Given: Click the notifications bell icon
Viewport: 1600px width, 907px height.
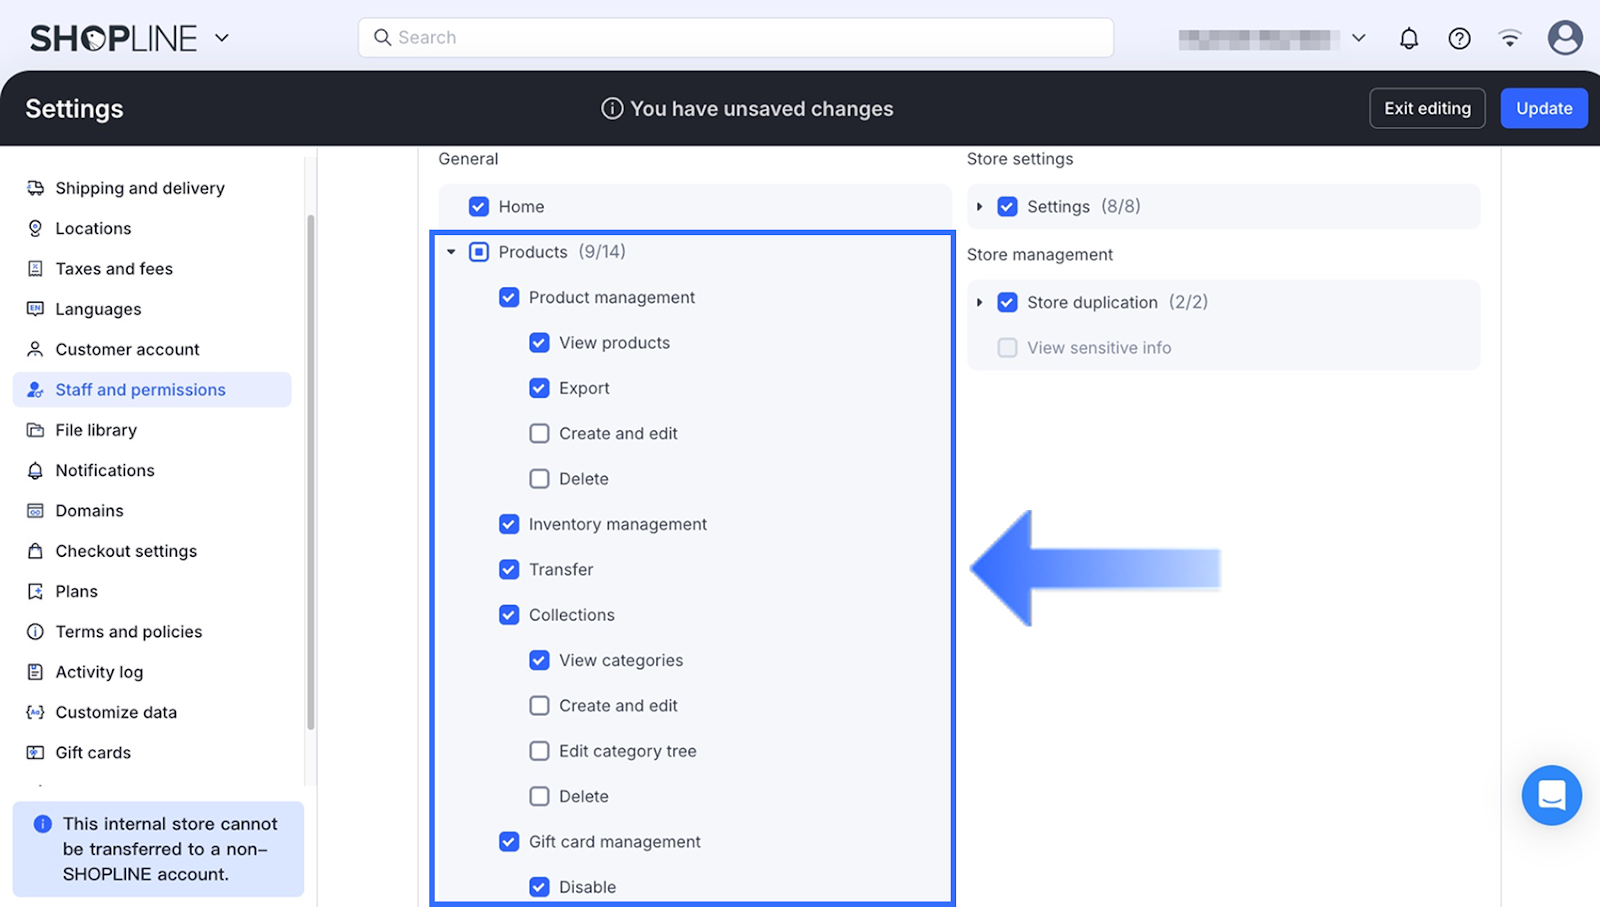Looking at the screenshot, I should coord(1408,39).
